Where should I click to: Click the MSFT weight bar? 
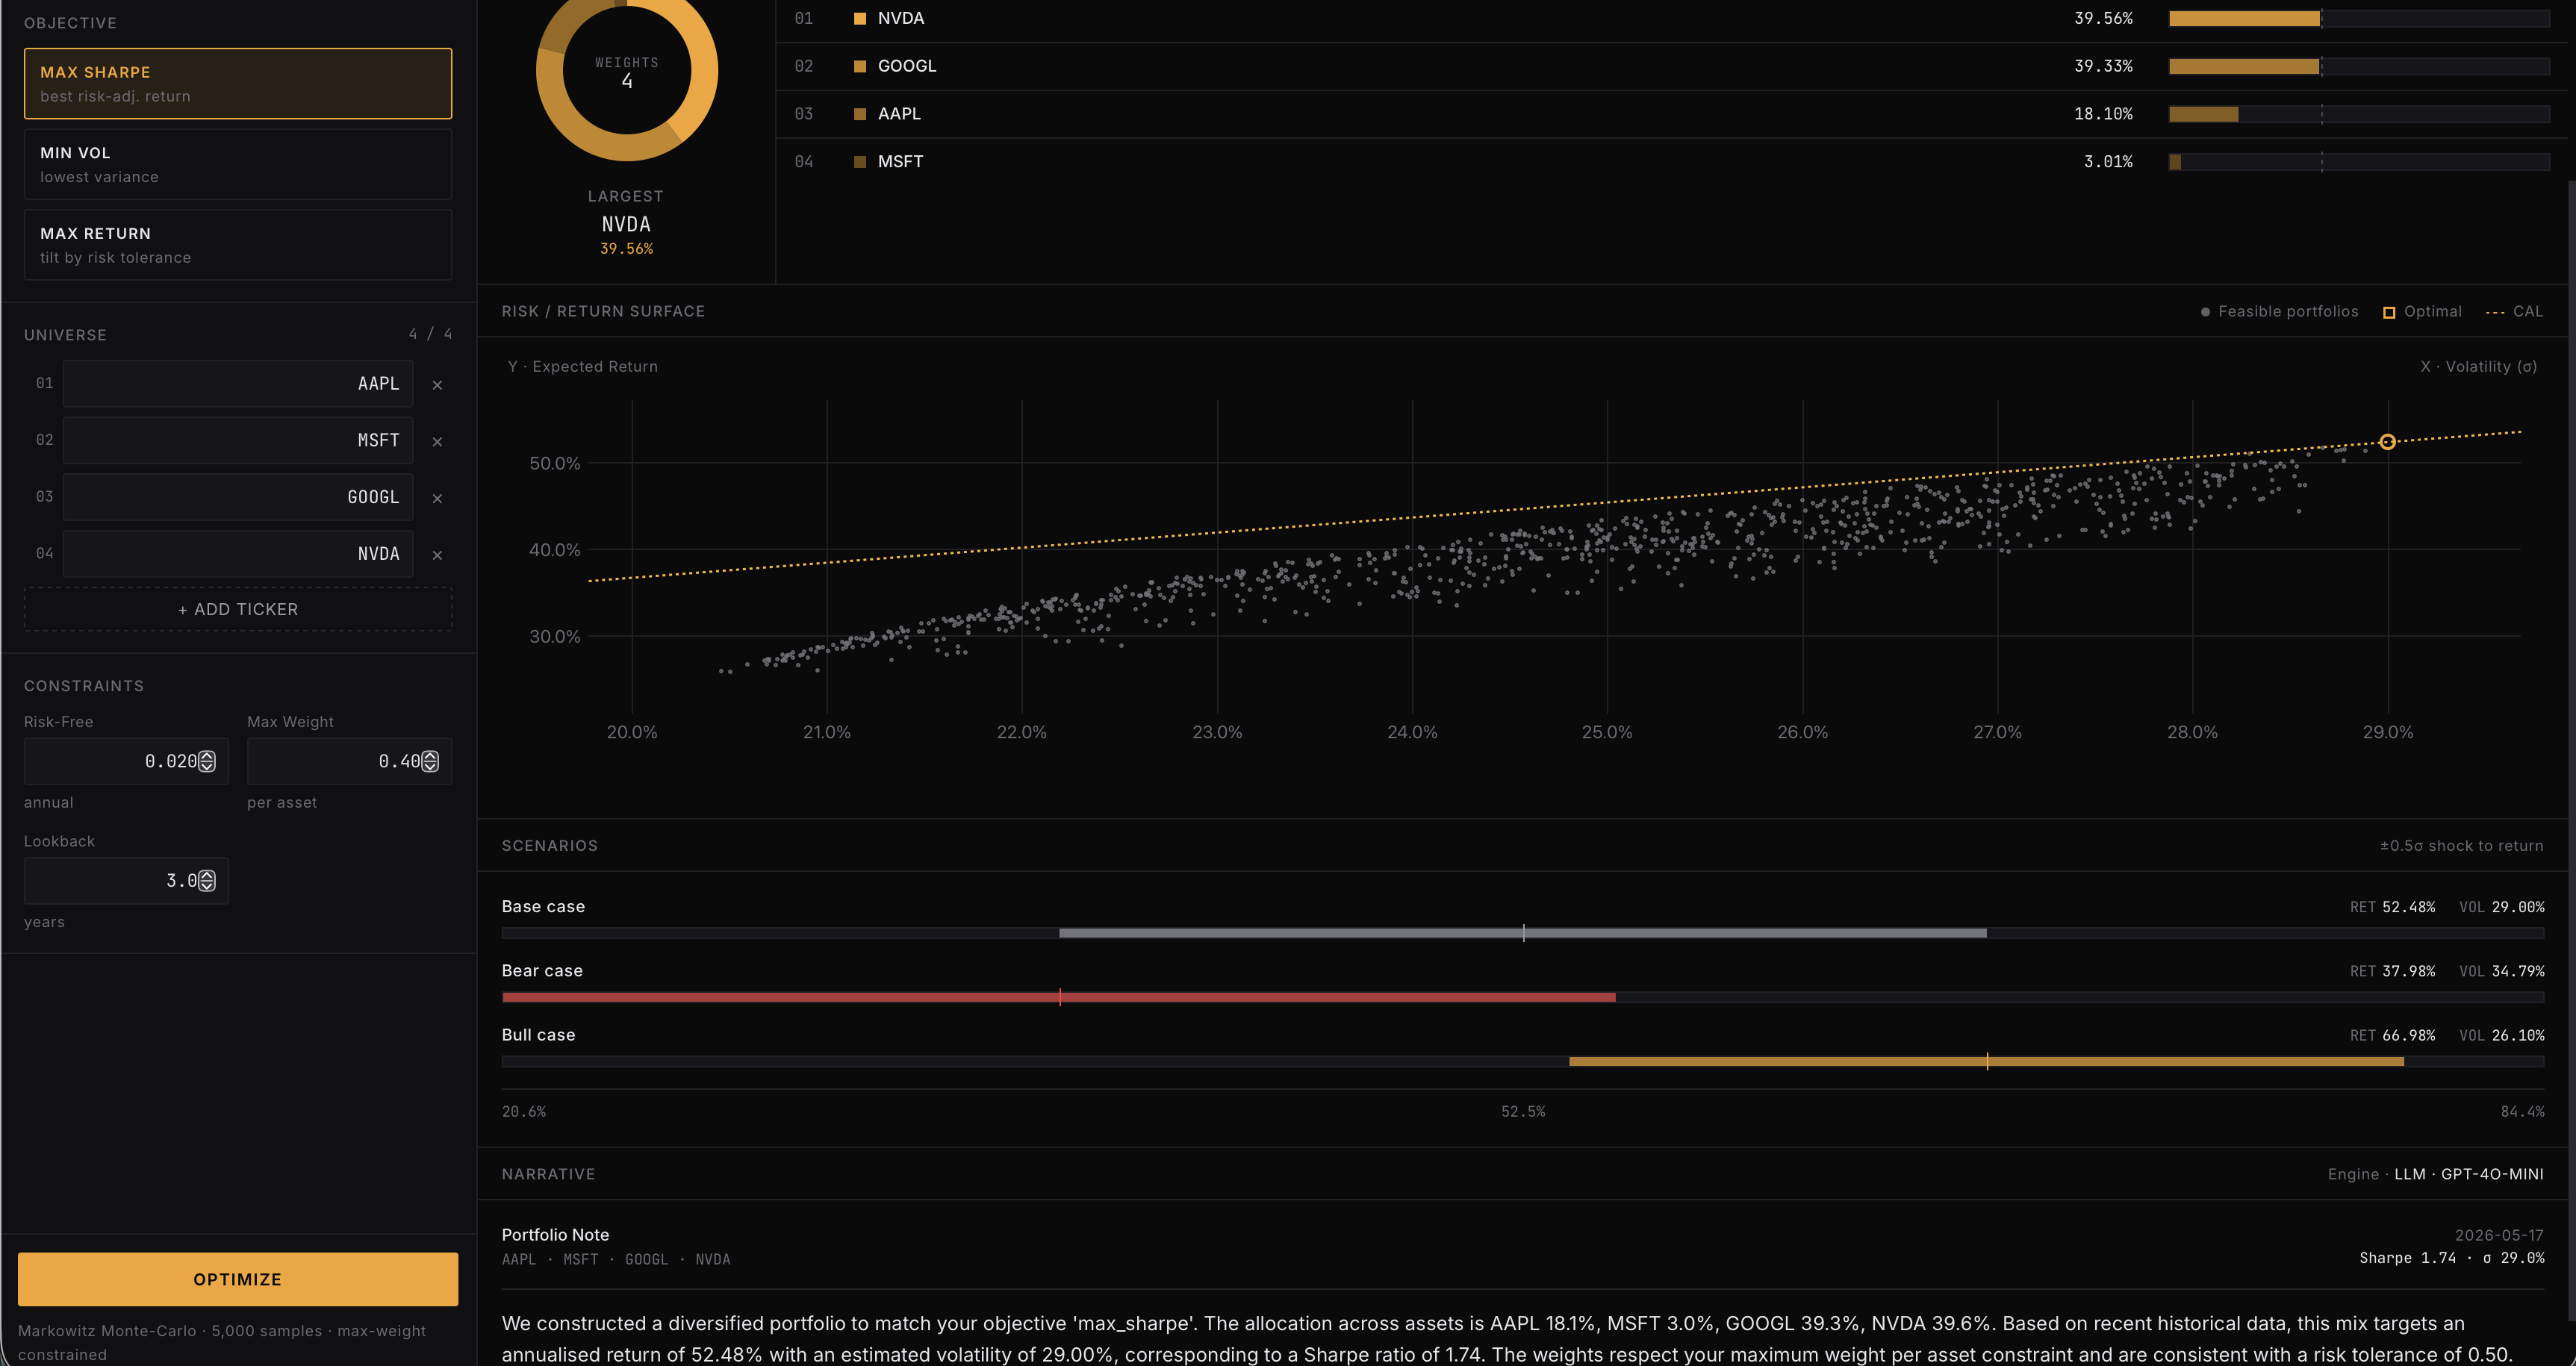pos(2359,162)
